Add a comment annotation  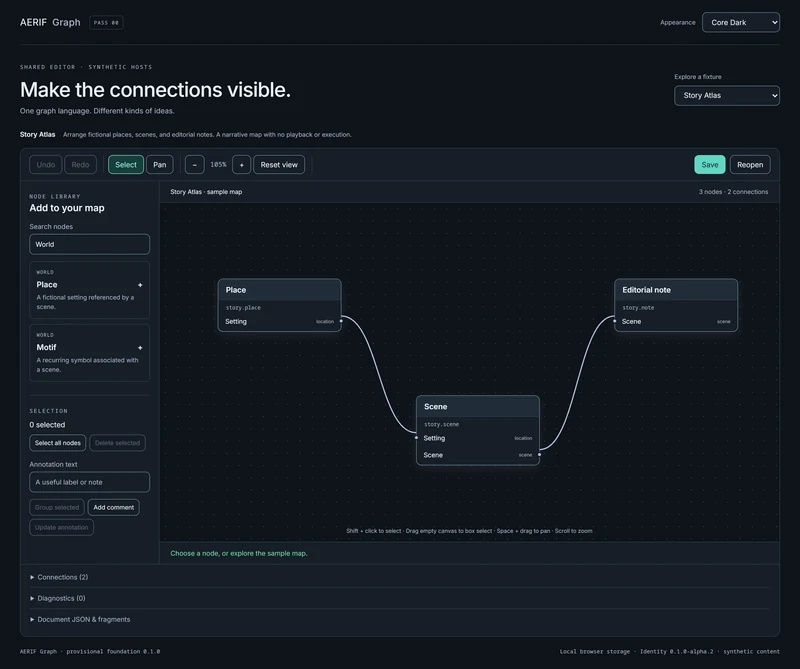114,507
